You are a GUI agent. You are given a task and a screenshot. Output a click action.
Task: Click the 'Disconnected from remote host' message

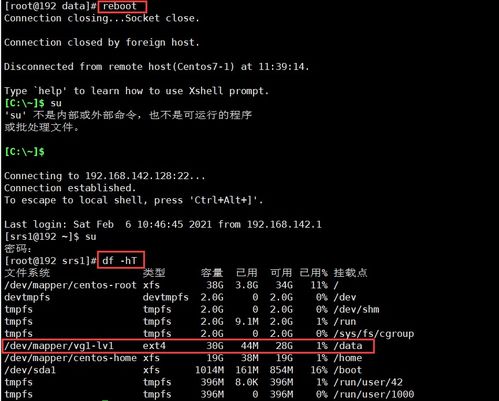157,67
